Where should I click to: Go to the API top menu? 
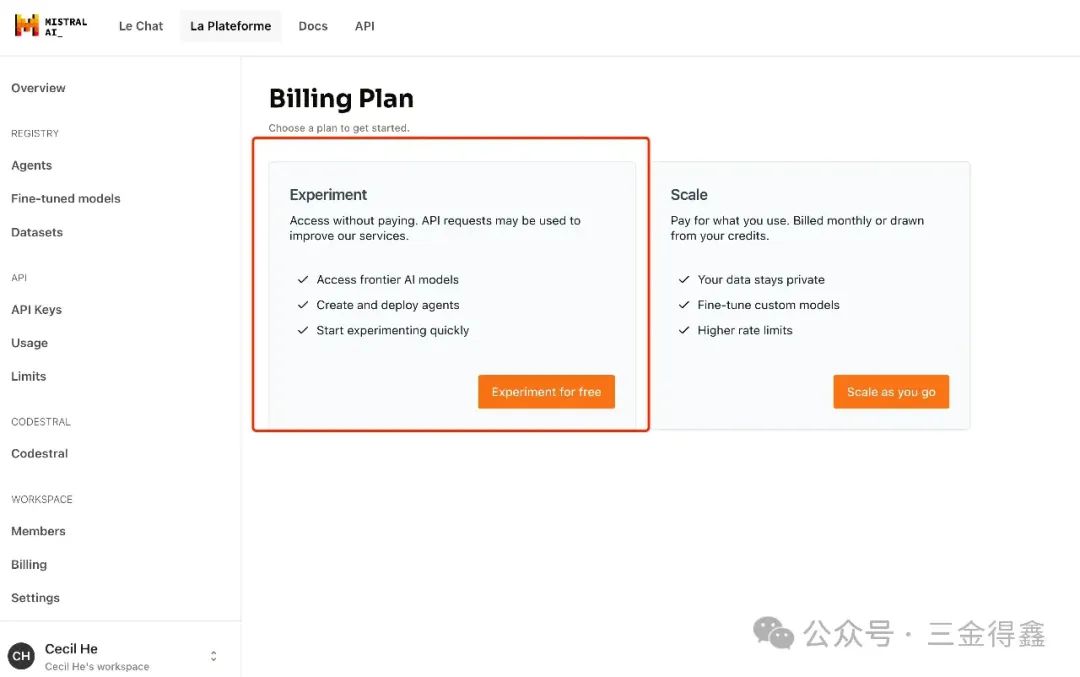(365, 26)
